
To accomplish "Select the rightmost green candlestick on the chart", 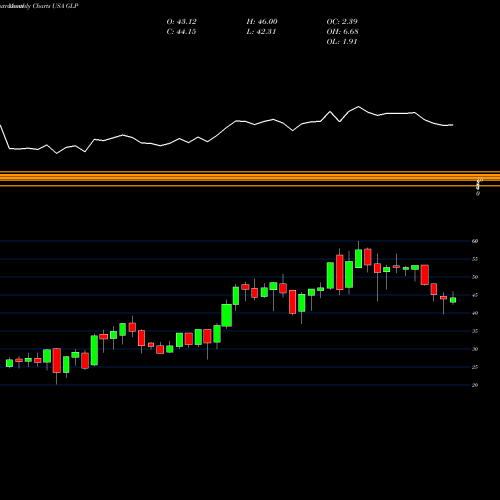I will [453, 300].
